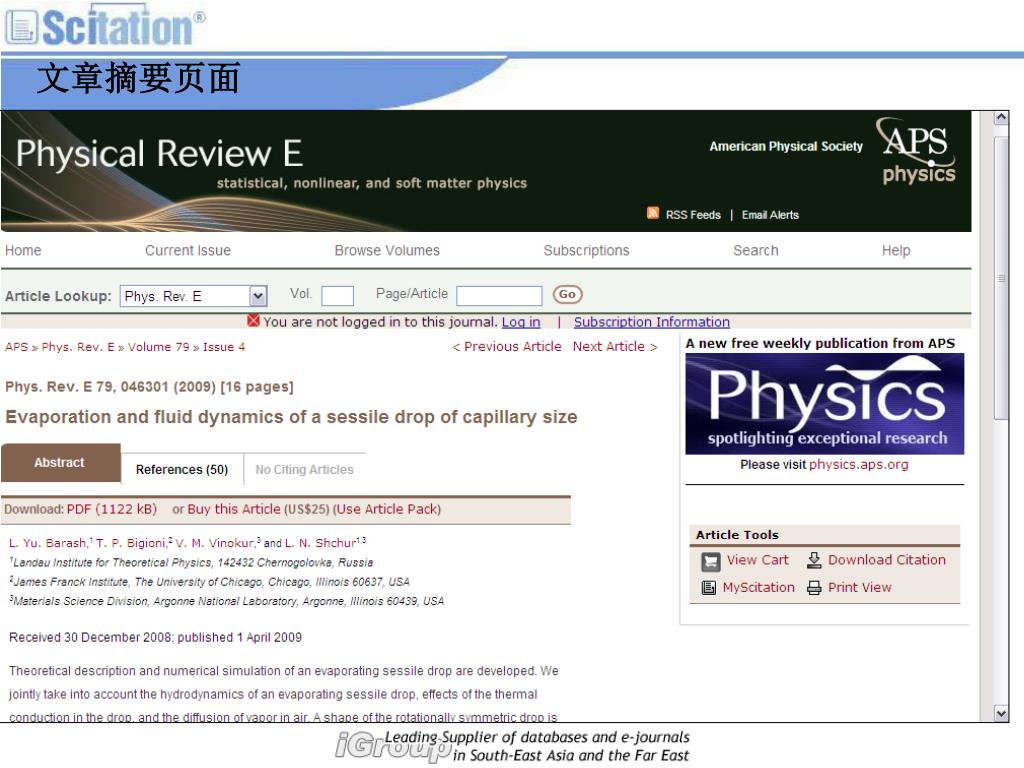Click the MyScitation document icon
The width and height of the screenshot is (1024, 768).
[x=709, y=588]
